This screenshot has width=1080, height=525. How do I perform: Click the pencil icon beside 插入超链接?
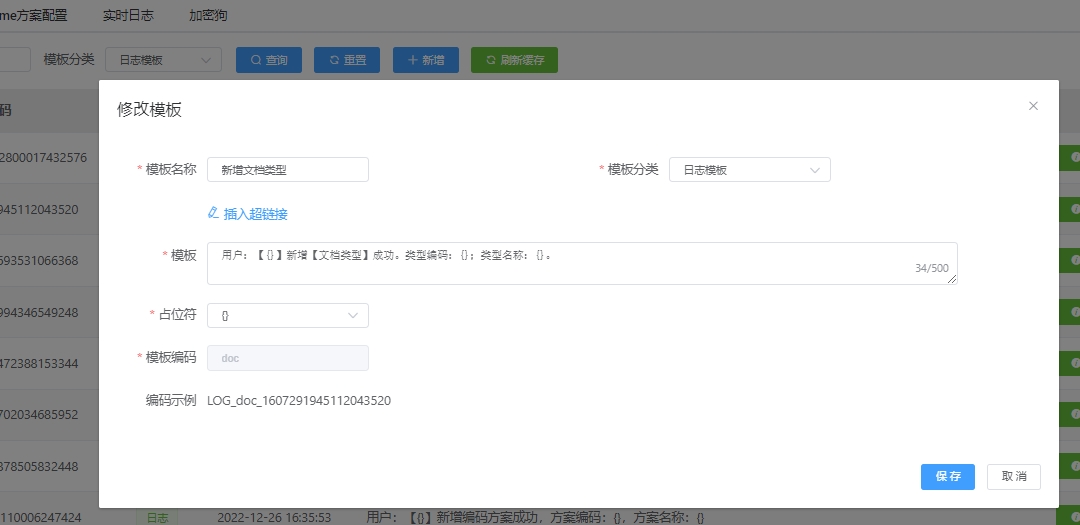[x=213, y=213]
